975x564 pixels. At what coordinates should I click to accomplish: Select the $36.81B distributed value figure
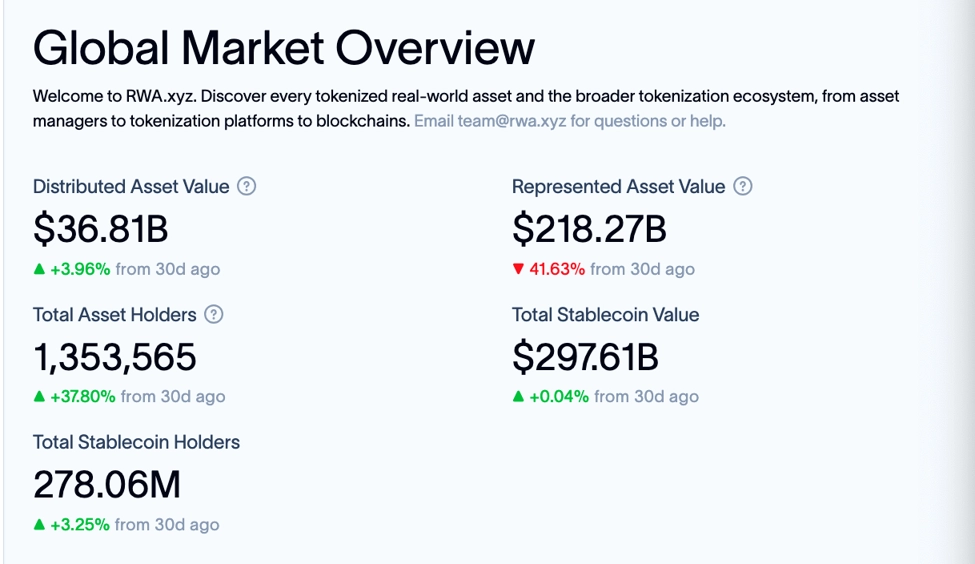coord(101,229)
